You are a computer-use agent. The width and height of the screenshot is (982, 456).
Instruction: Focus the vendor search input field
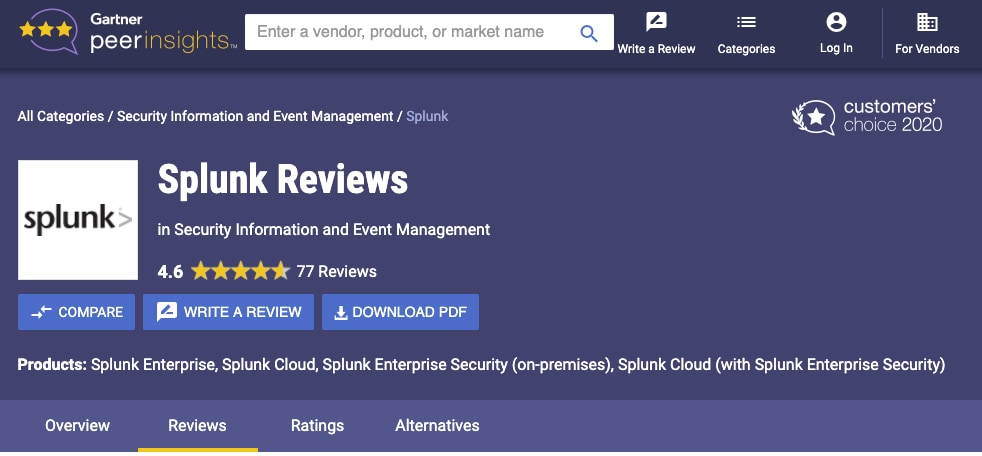point(429,32)
